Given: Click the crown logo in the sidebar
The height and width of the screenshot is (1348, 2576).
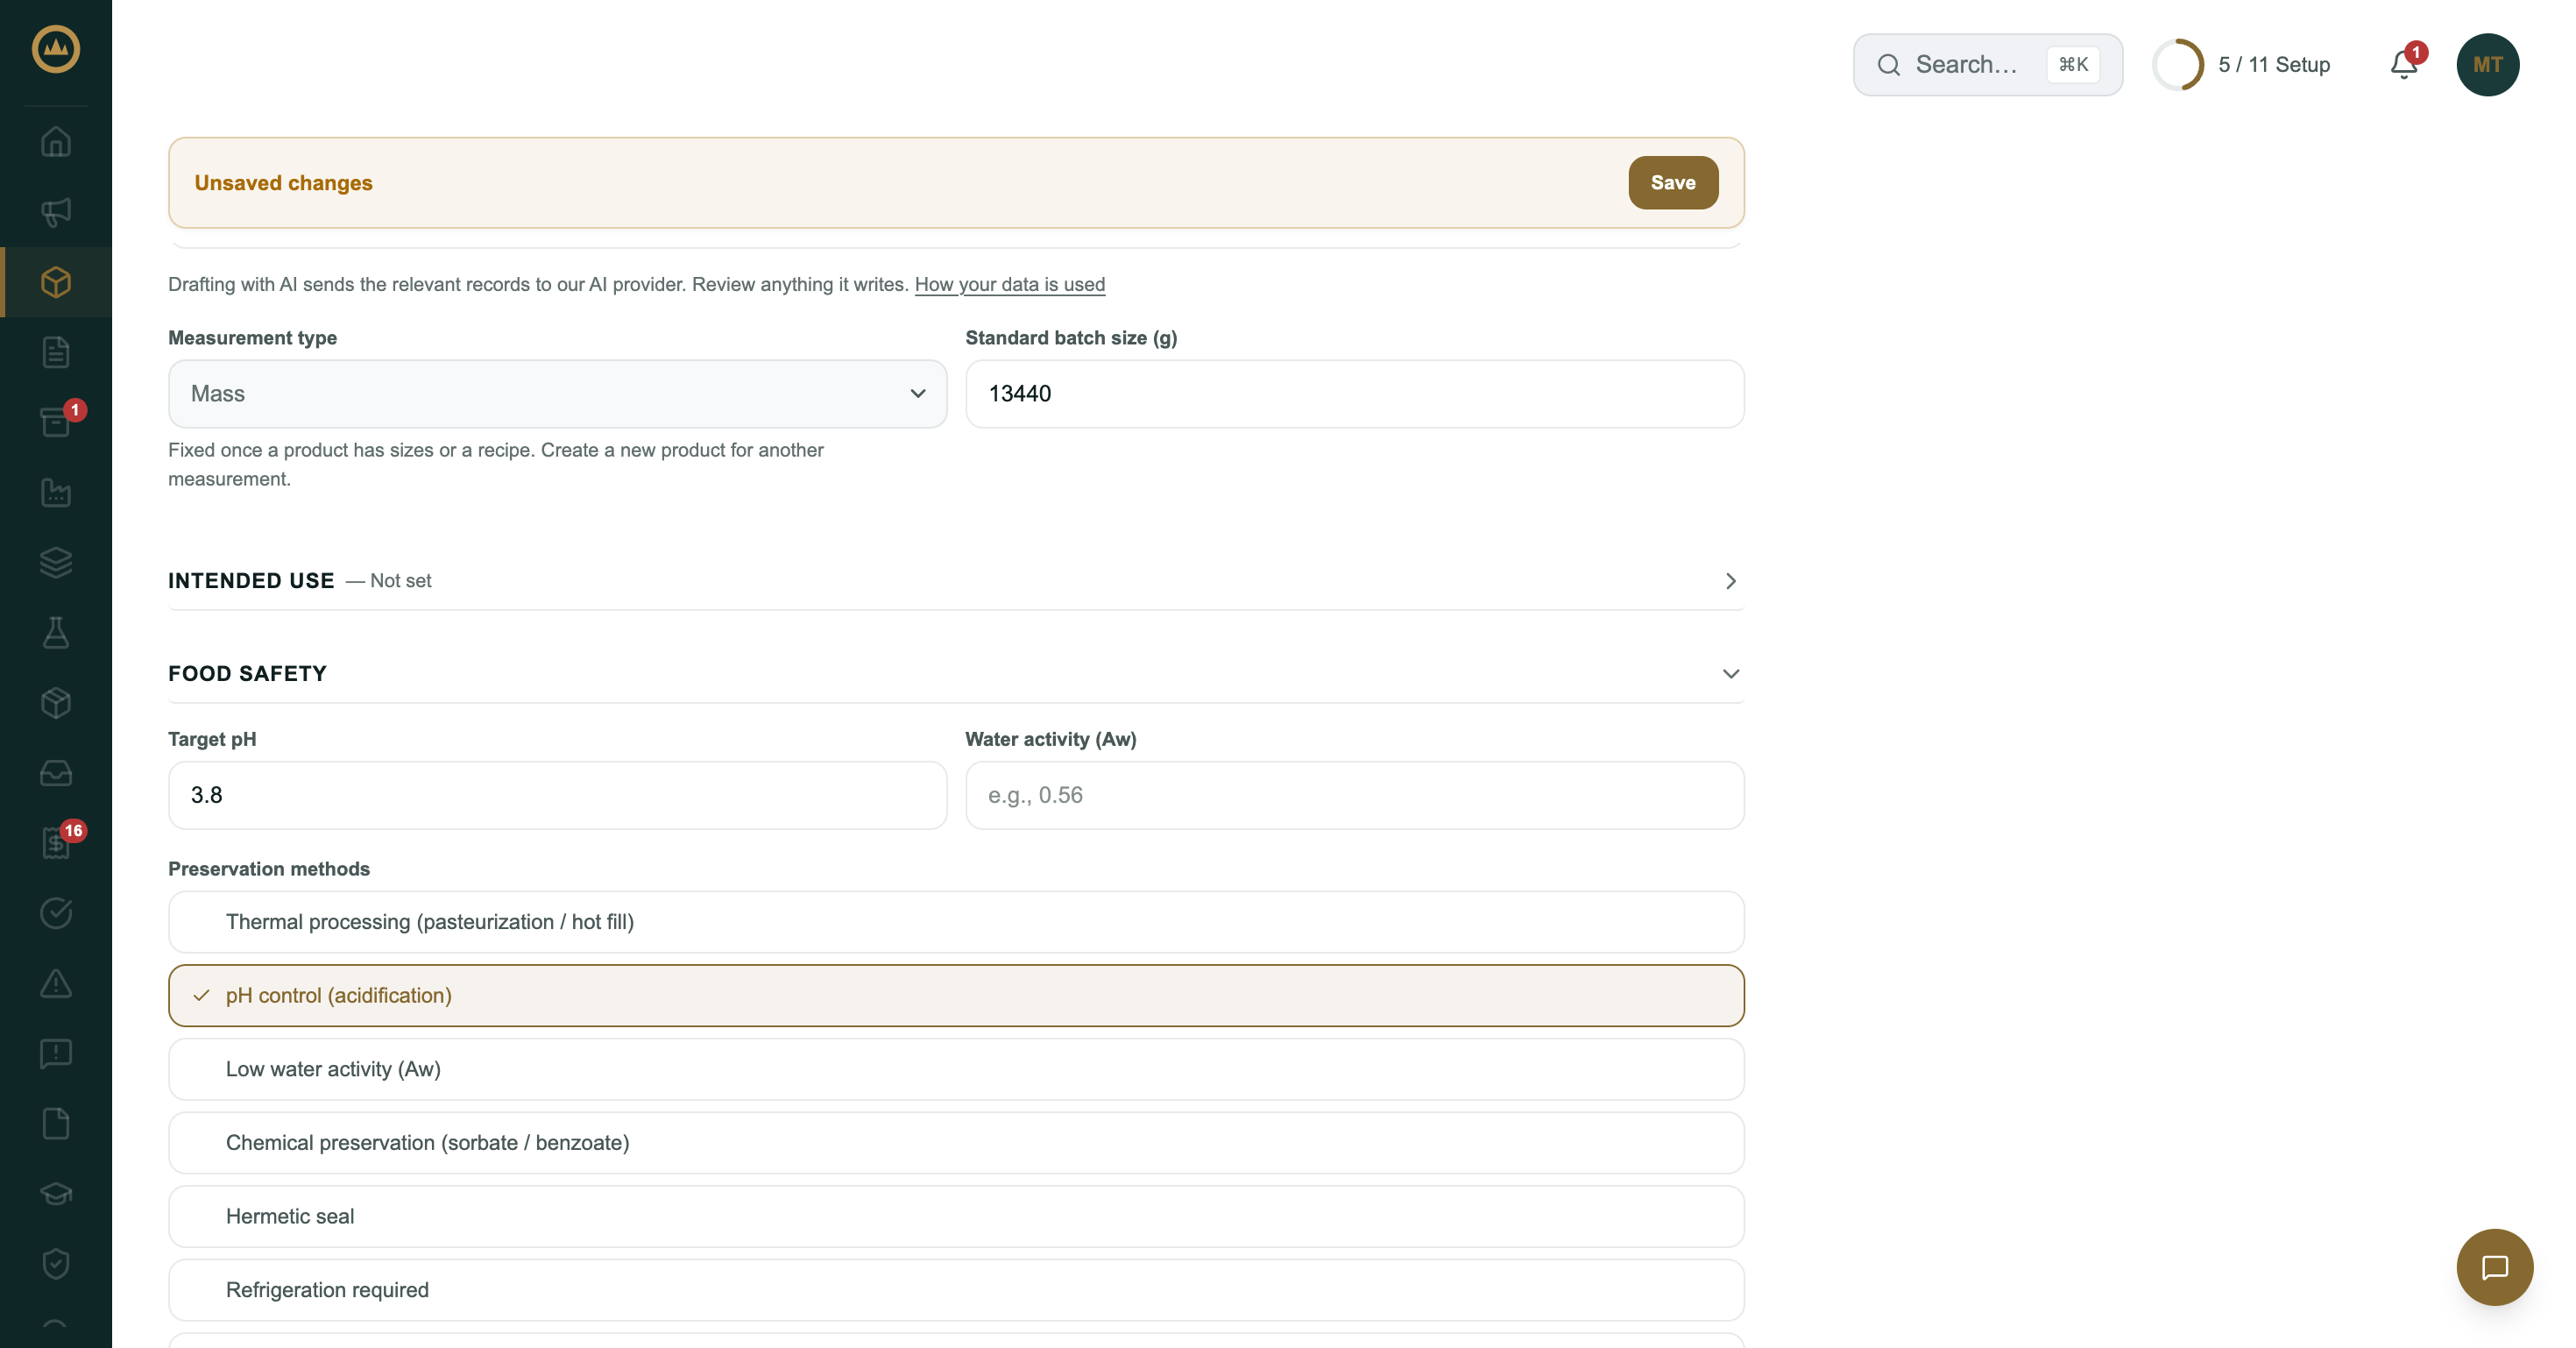Looking at the screenshot, I should pos(56,49).
